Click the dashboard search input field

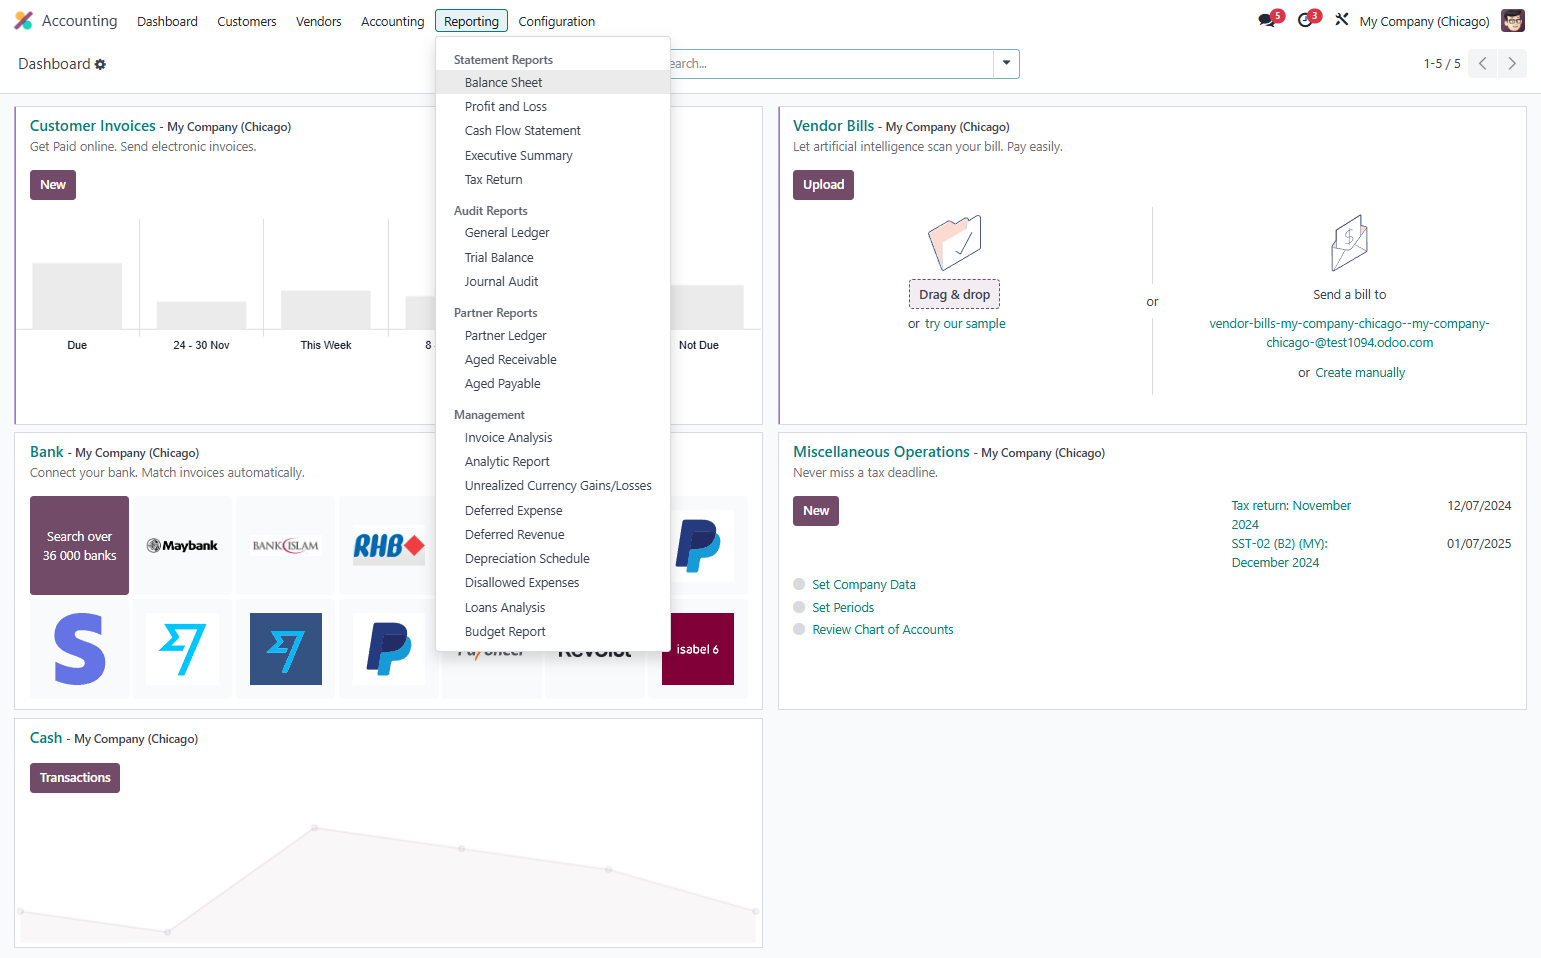point(830,63)
